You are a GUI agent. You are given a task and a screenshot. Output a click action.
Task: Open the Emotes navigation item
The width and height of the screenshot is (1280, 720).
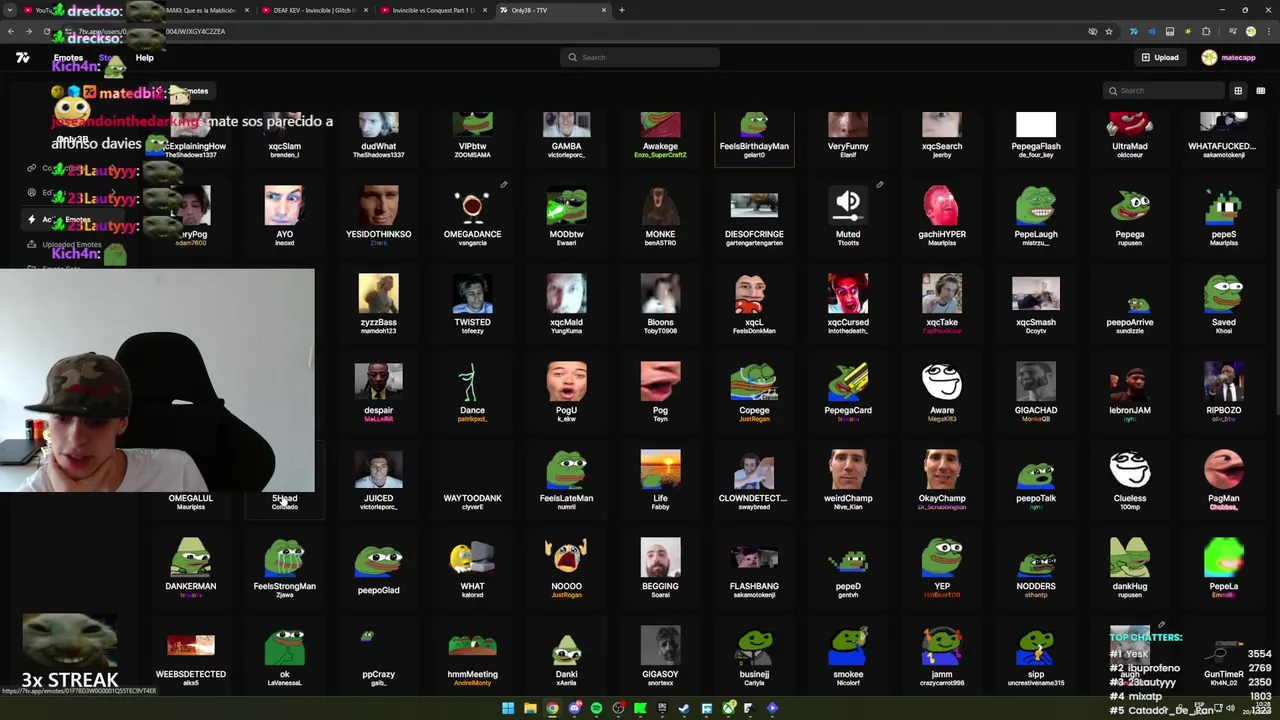(68, 58)
